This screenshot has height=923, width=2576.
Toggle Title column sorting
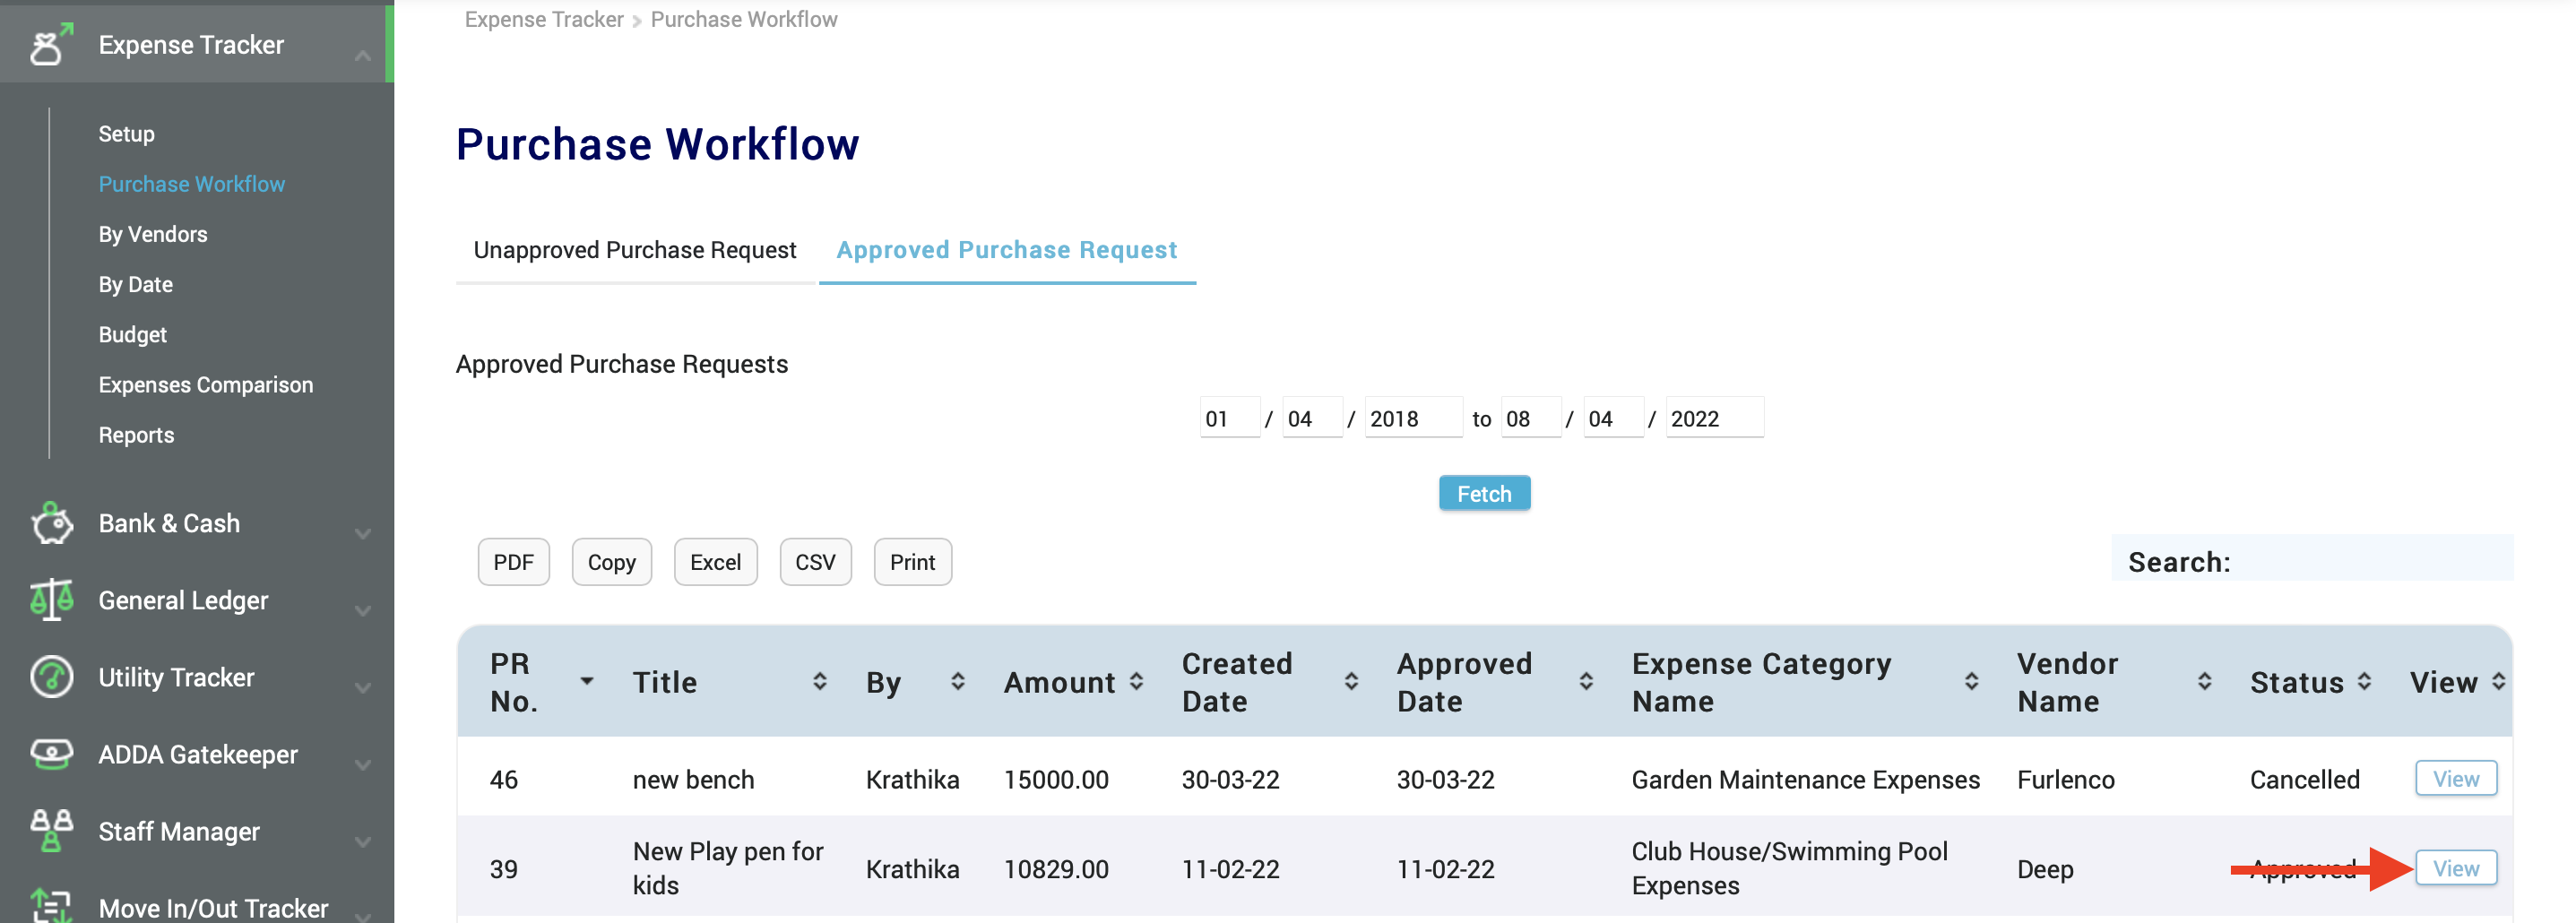coord(820,681)
